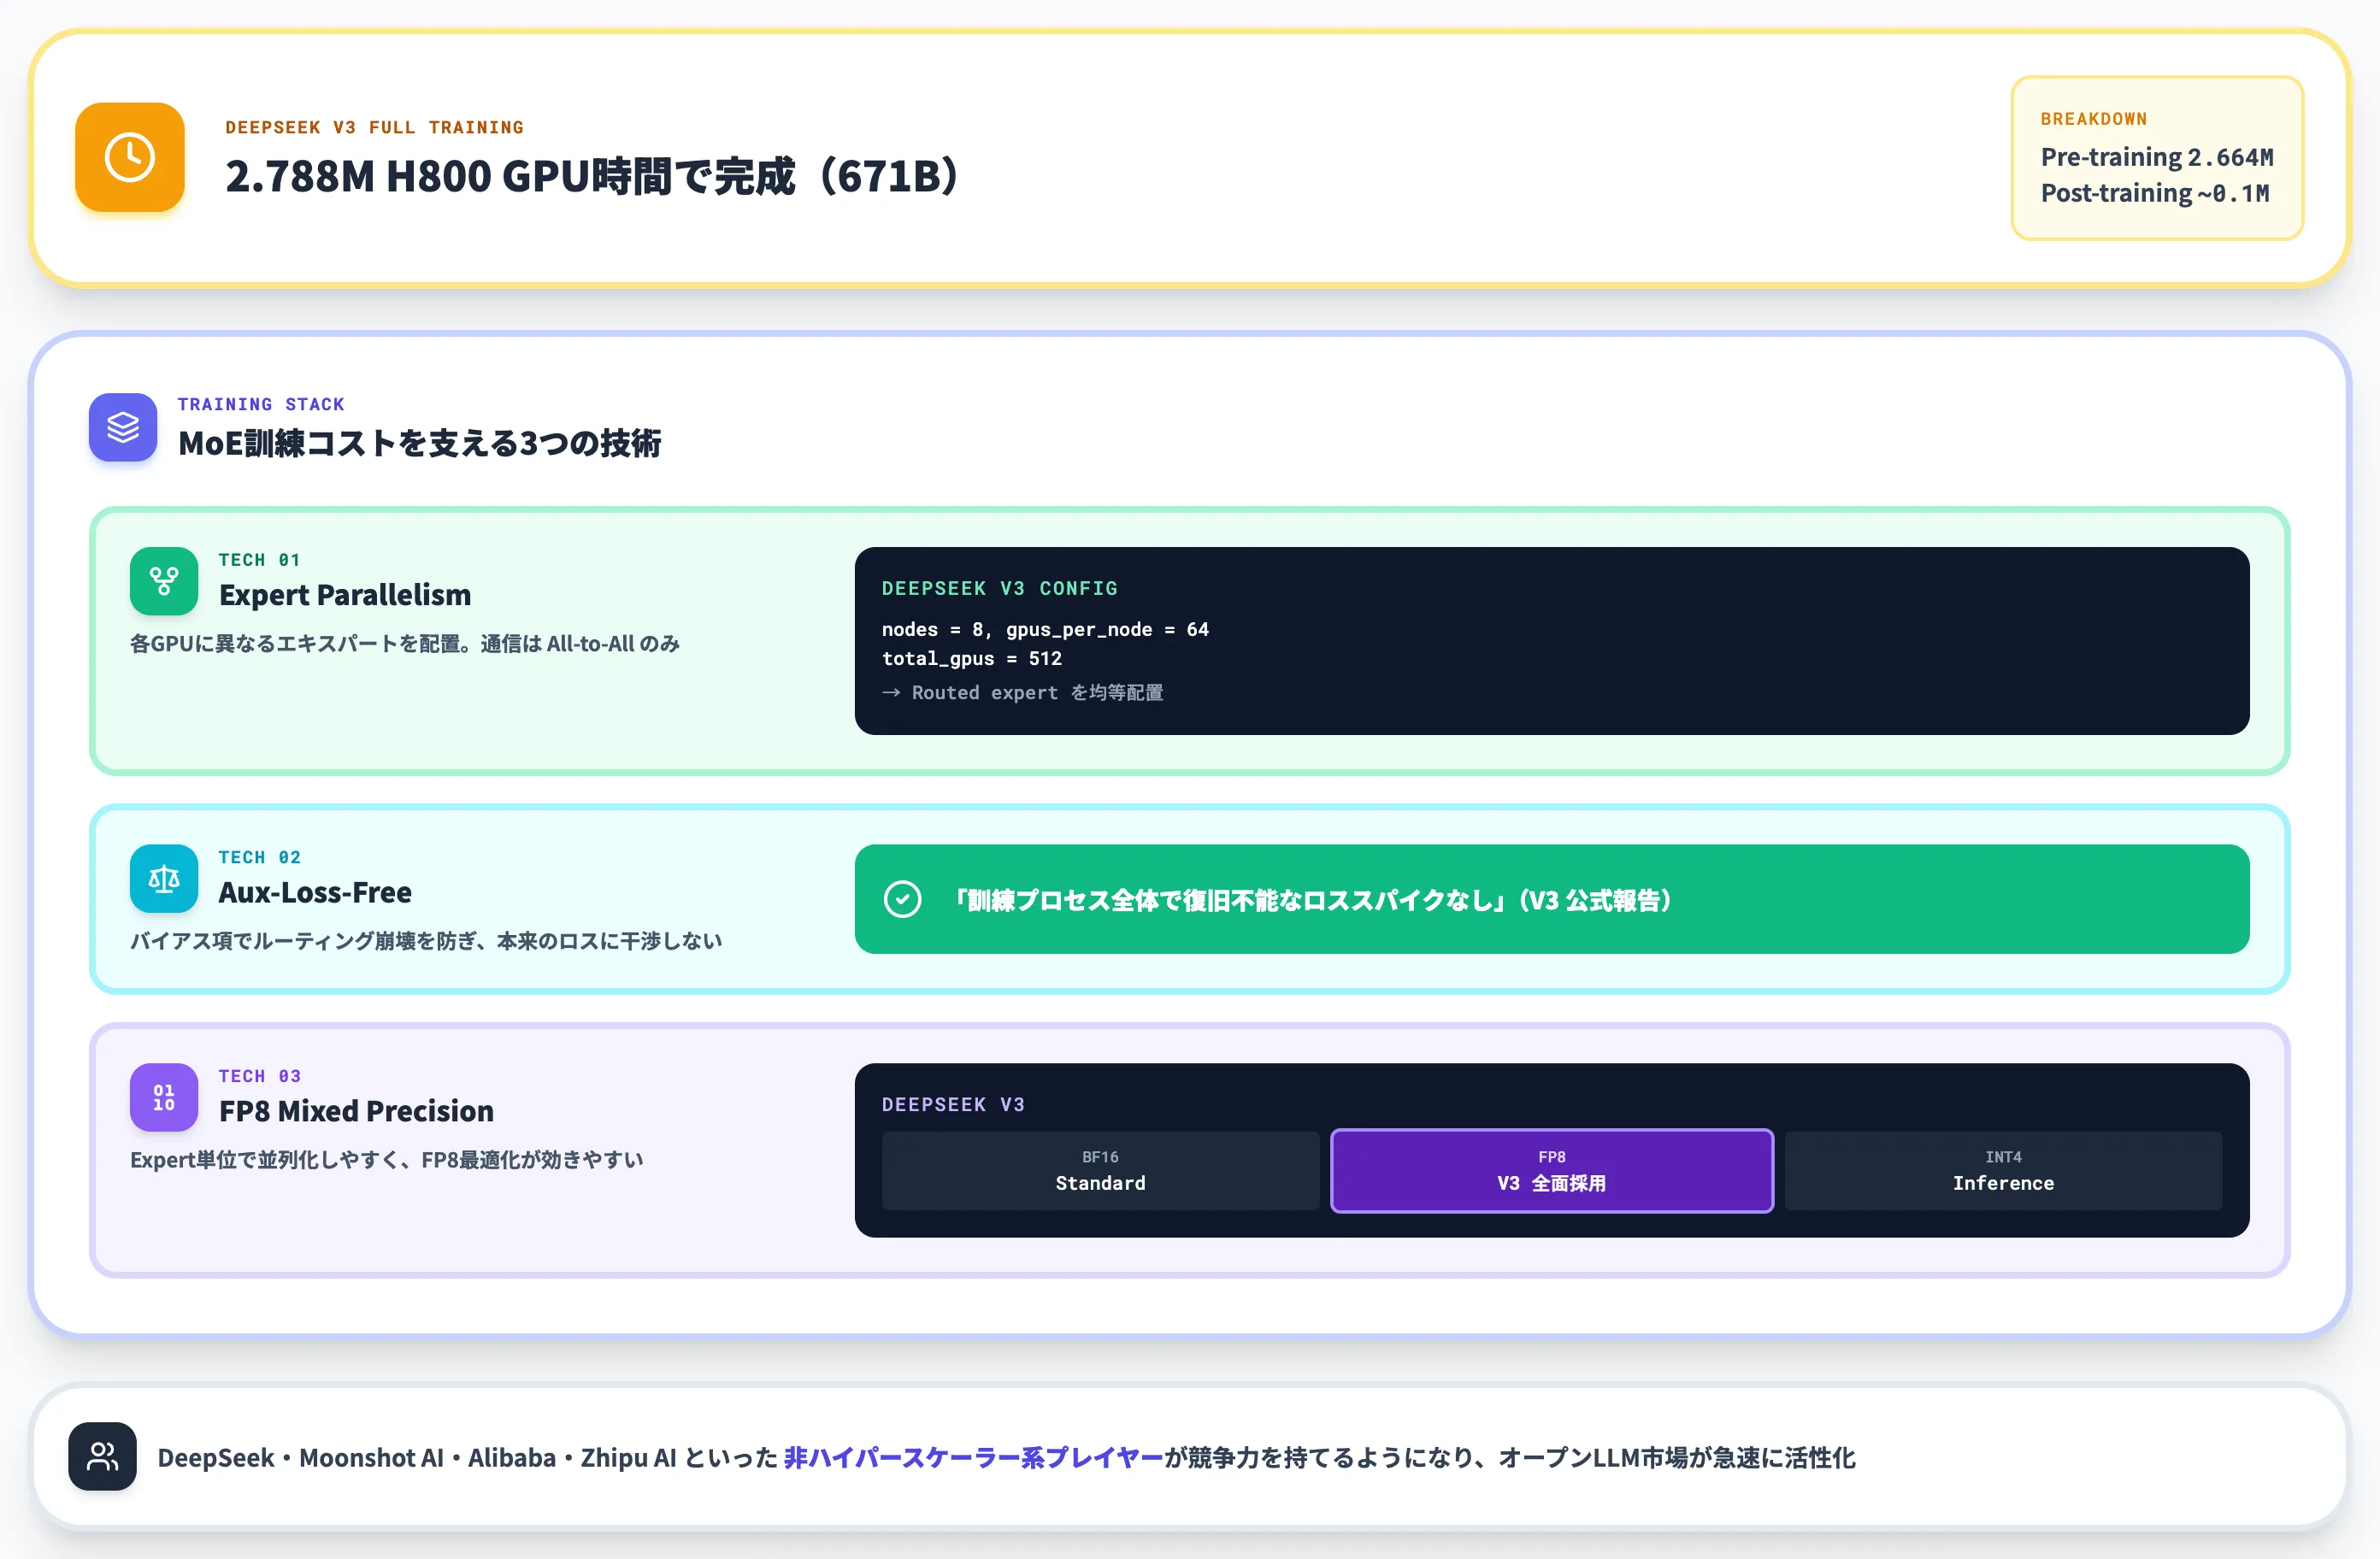Click the orange clock icon
This screenshot has height=1559, width=2380.
(130, 157)
